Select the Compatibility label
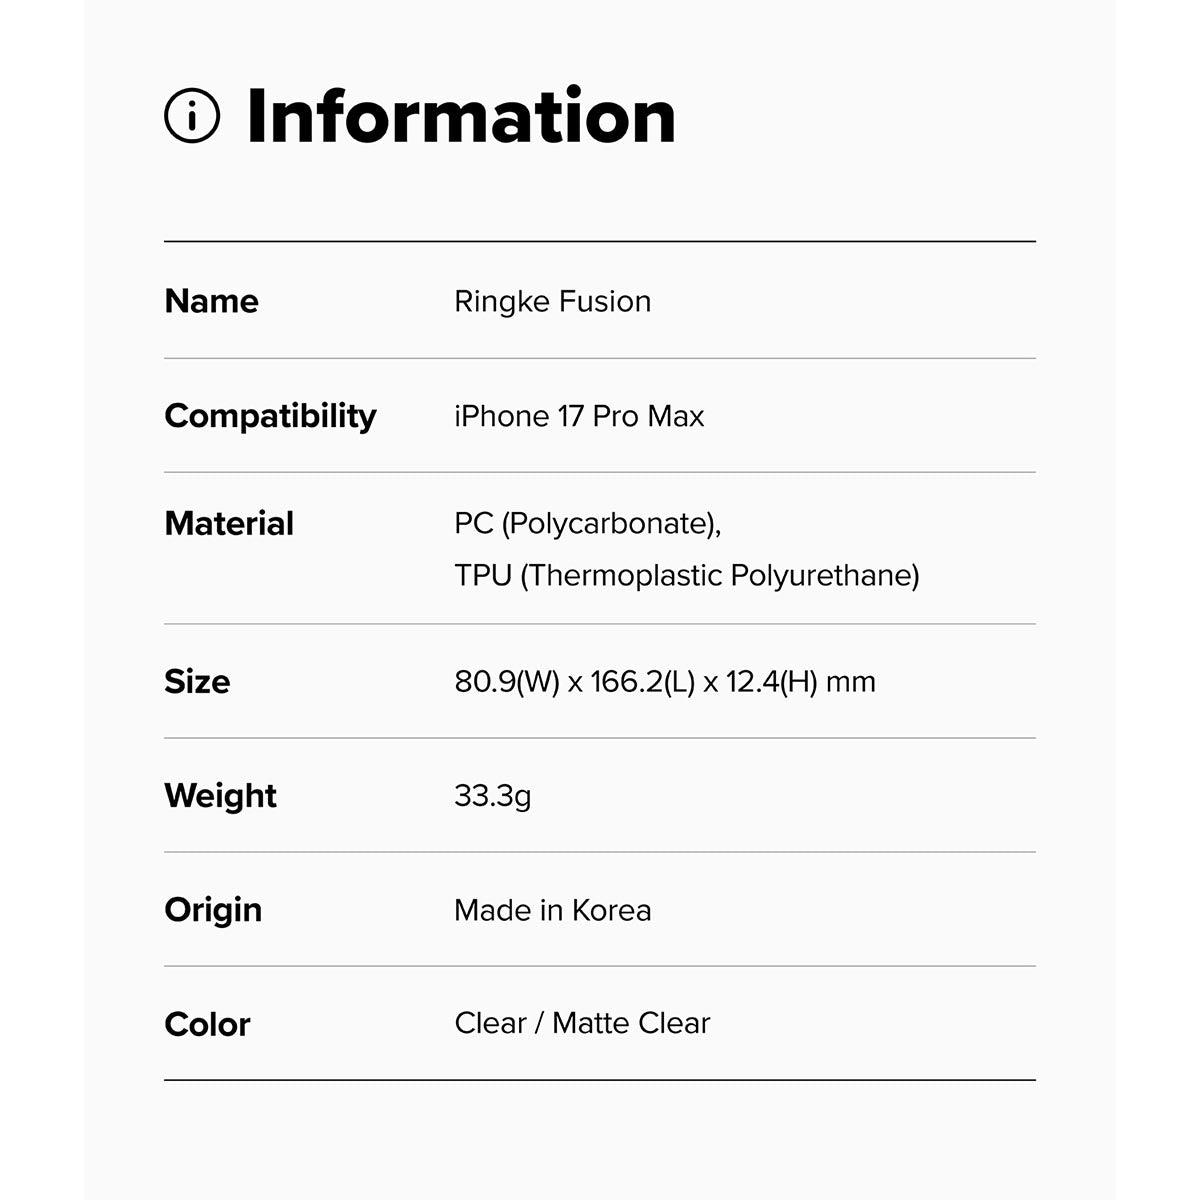 [270, 416]
